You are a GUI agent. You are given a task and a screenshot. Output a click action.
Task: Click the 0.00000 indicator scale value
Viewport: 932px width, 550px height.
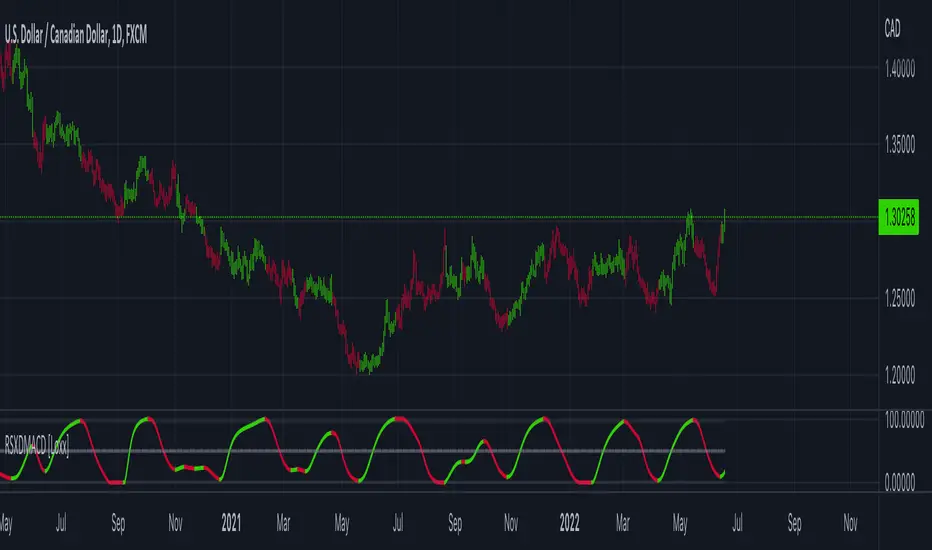[x=900, y=483]
